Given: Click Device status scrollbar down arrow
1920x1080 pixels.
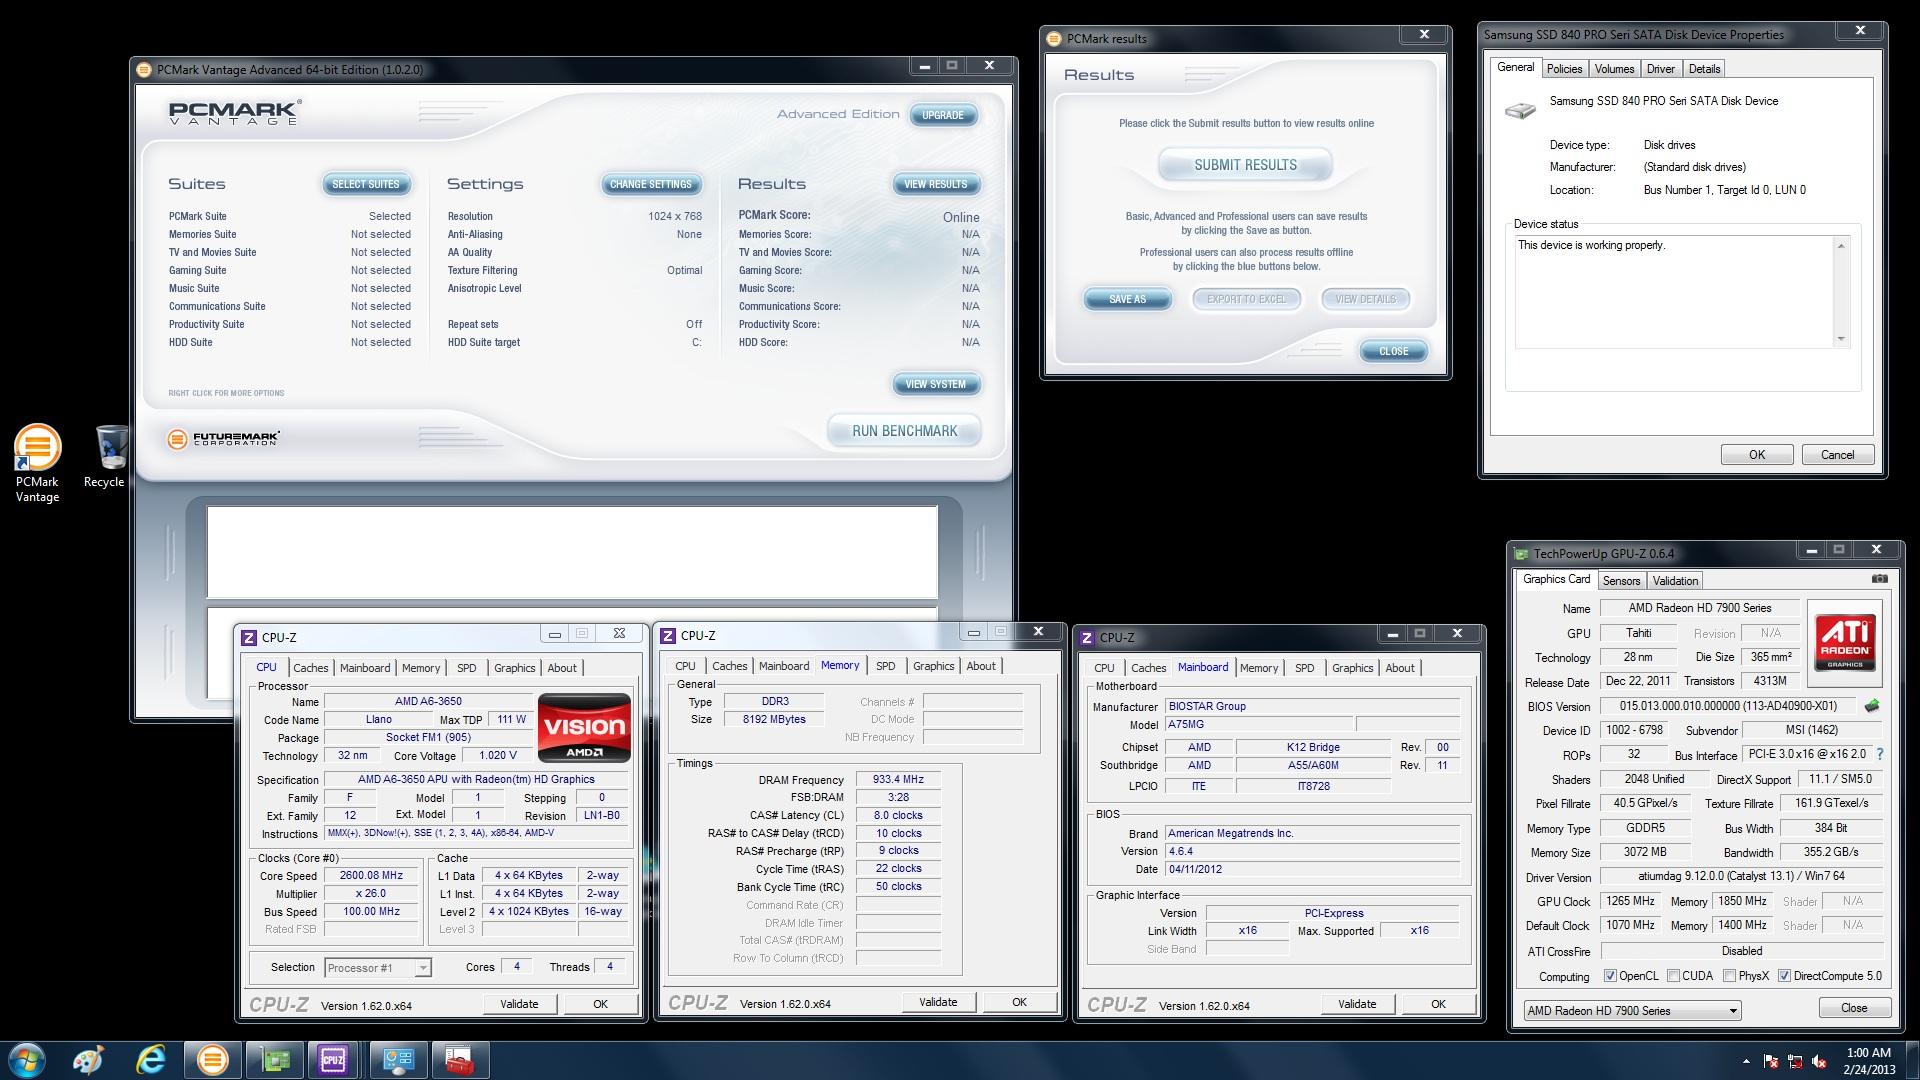Looking at the screenshot, I should pyautogui.click(x=1841, y=339).
